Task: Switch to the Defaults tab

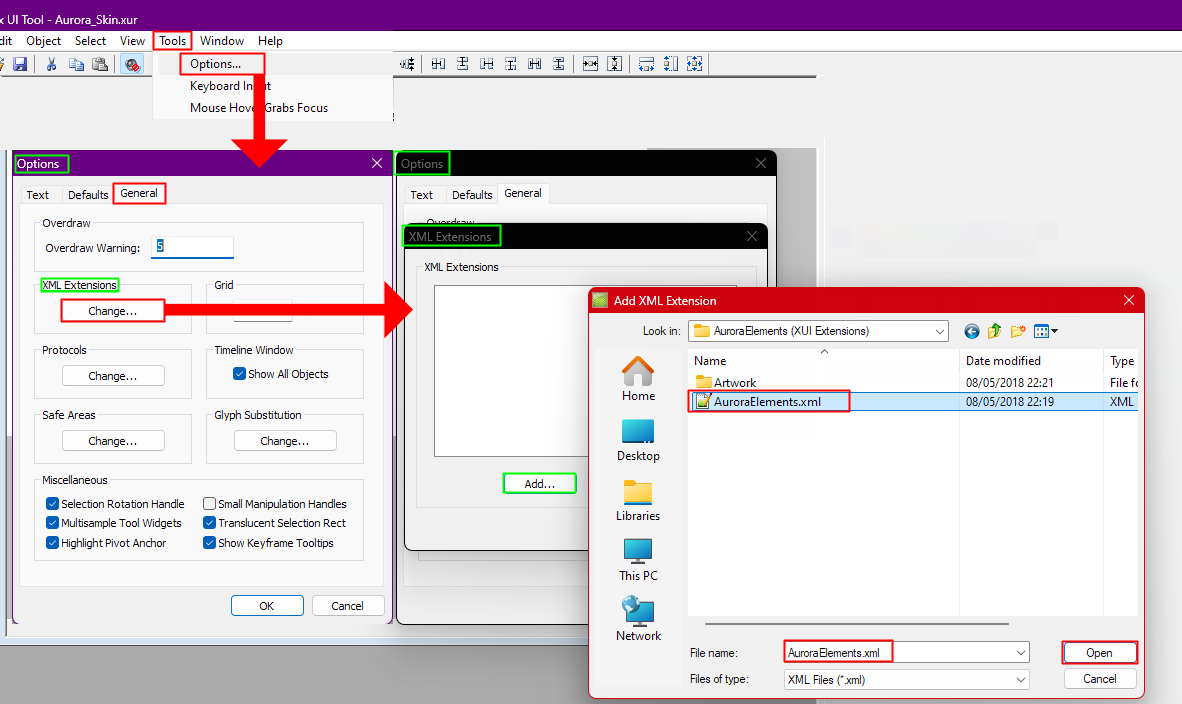Action: tap(87, 194)
